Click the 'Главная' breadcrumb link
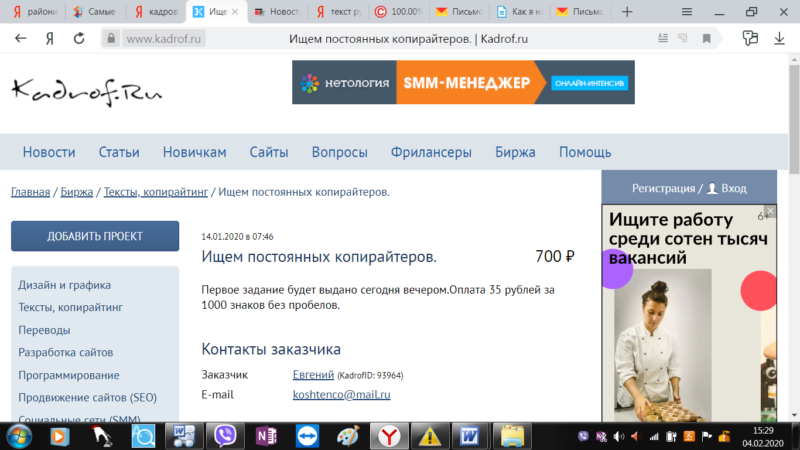The image size is (800, 450). pyautogui.click(x=31, y=192)
